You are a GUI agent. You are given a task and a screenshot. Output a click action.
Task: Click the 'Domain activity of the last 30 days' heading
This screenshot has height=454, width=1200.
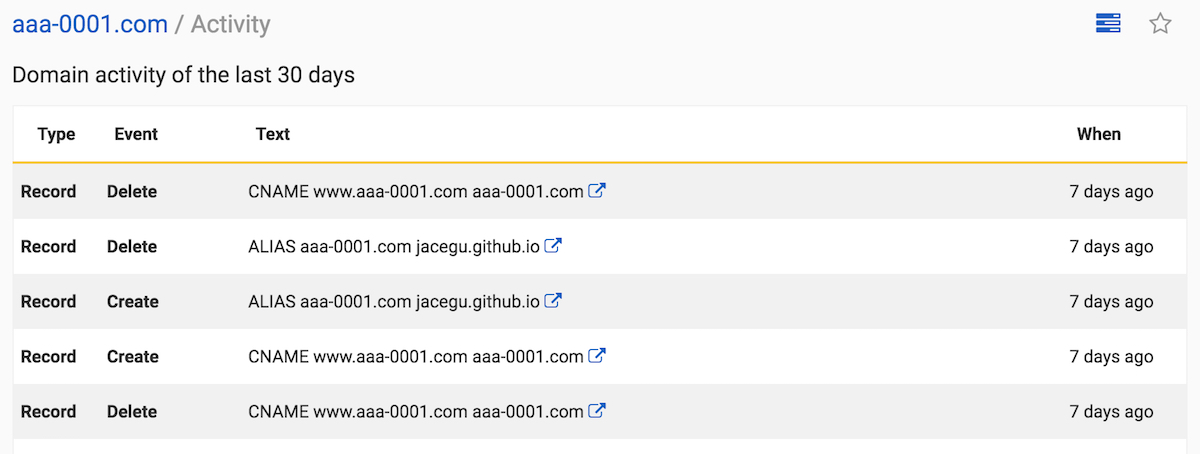tap(183, 75)
